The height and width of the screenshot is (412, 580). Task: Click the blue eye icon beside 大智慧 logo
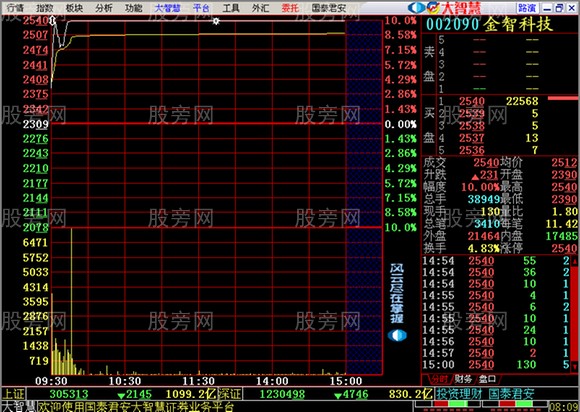click(417, 8)
